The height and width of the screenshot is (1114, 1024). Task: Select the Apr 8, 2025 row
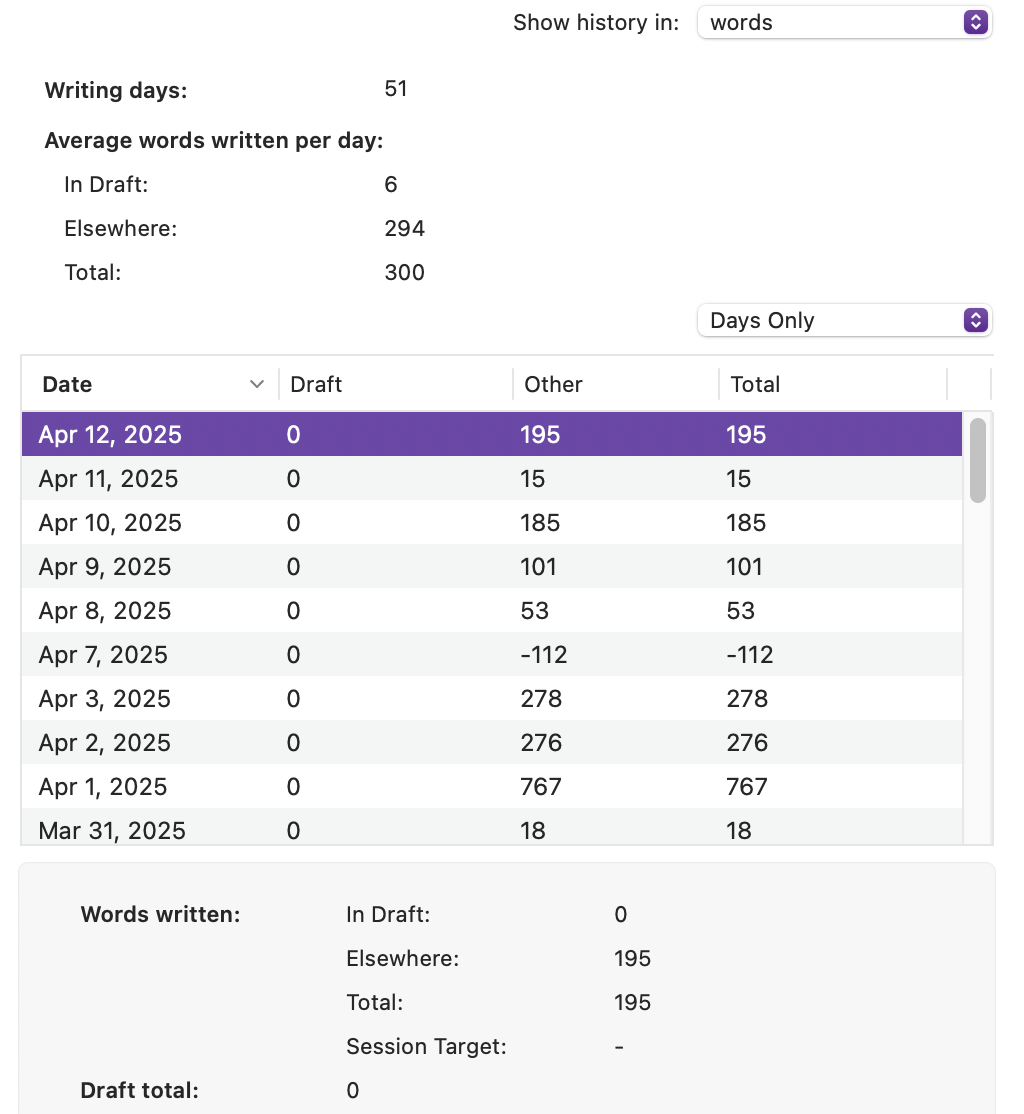pyautogui.click(x=492, y=610)
